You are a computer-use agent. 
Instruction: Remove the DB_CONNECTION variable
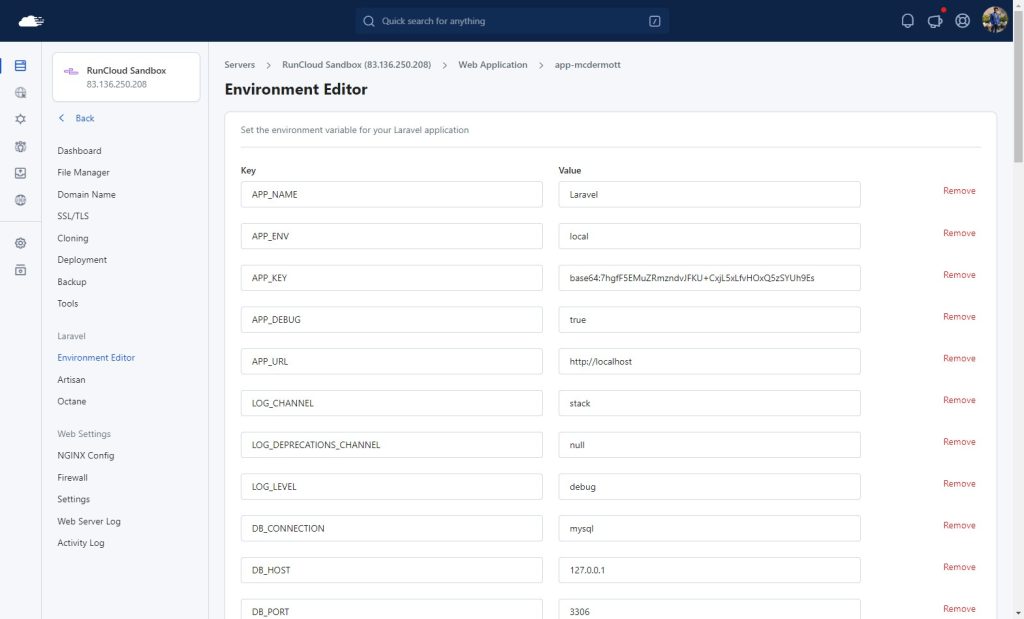point(959,526)
